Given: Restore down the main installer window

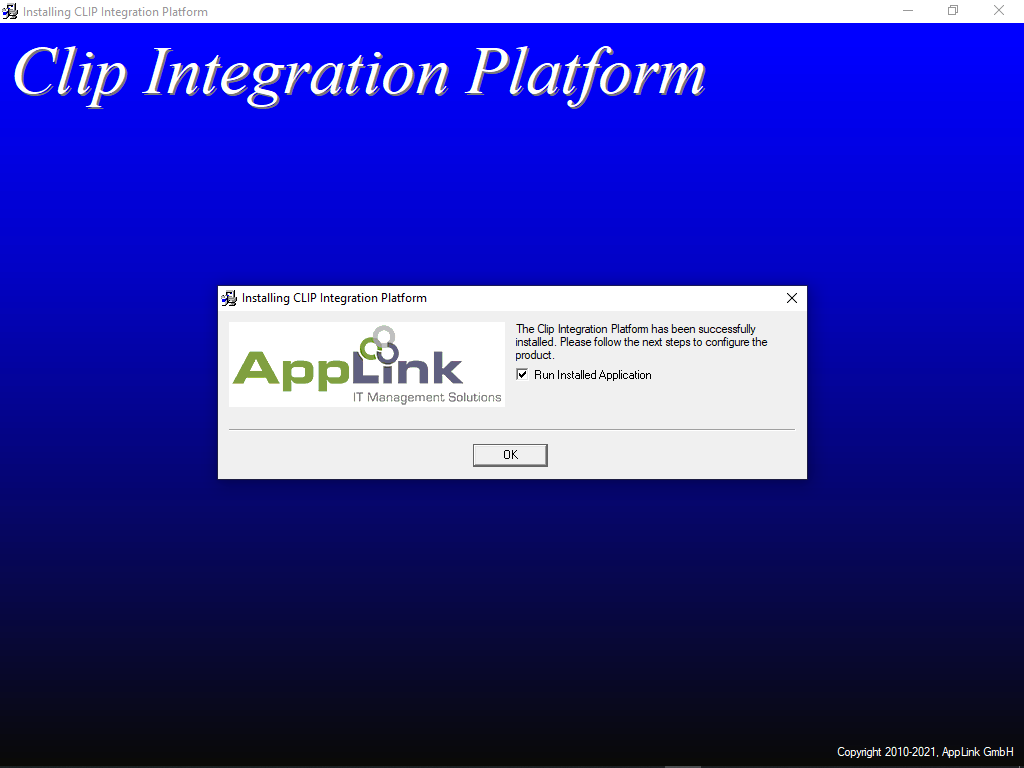Looking at the screenshot, I should click(953, 11).
